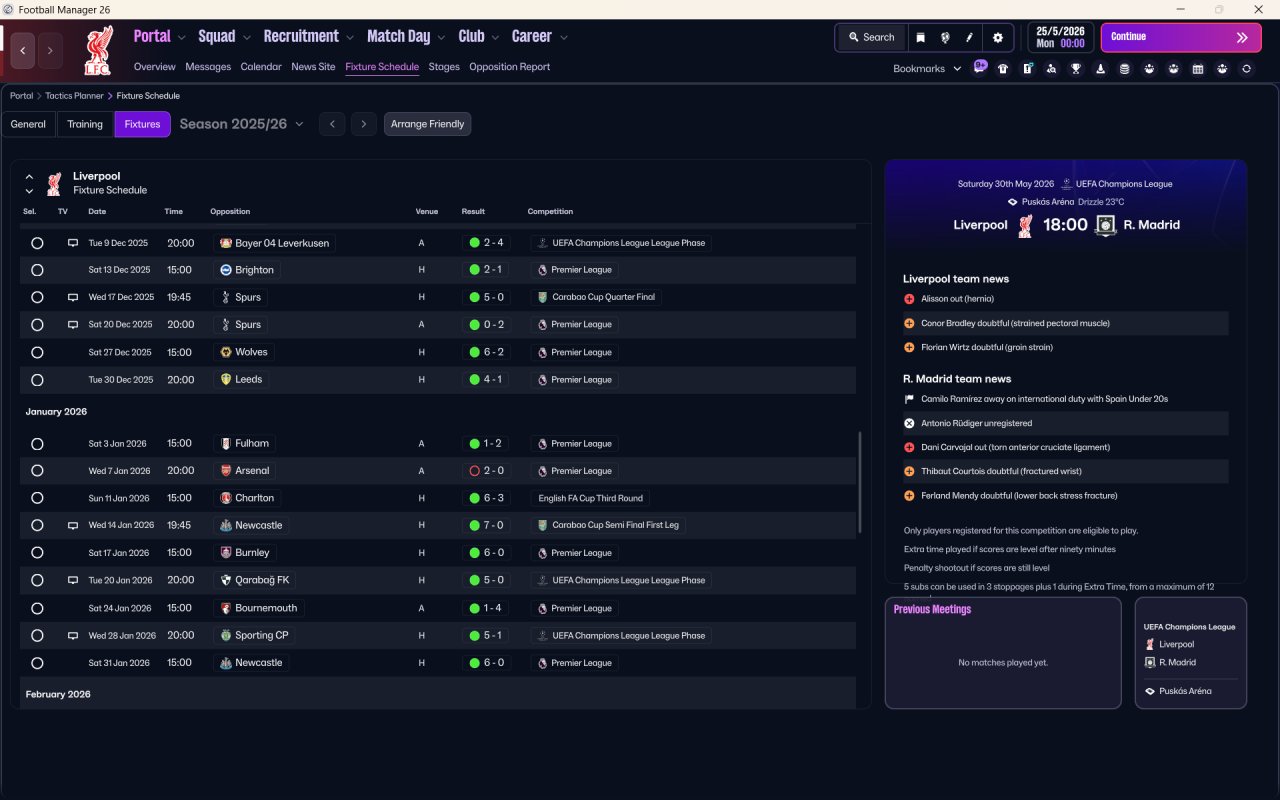Viewport: 1280px width, 800px height.
Task: Click the TV icon on the Sat 20 Dec 2025 row
Action: coord(73,325)
